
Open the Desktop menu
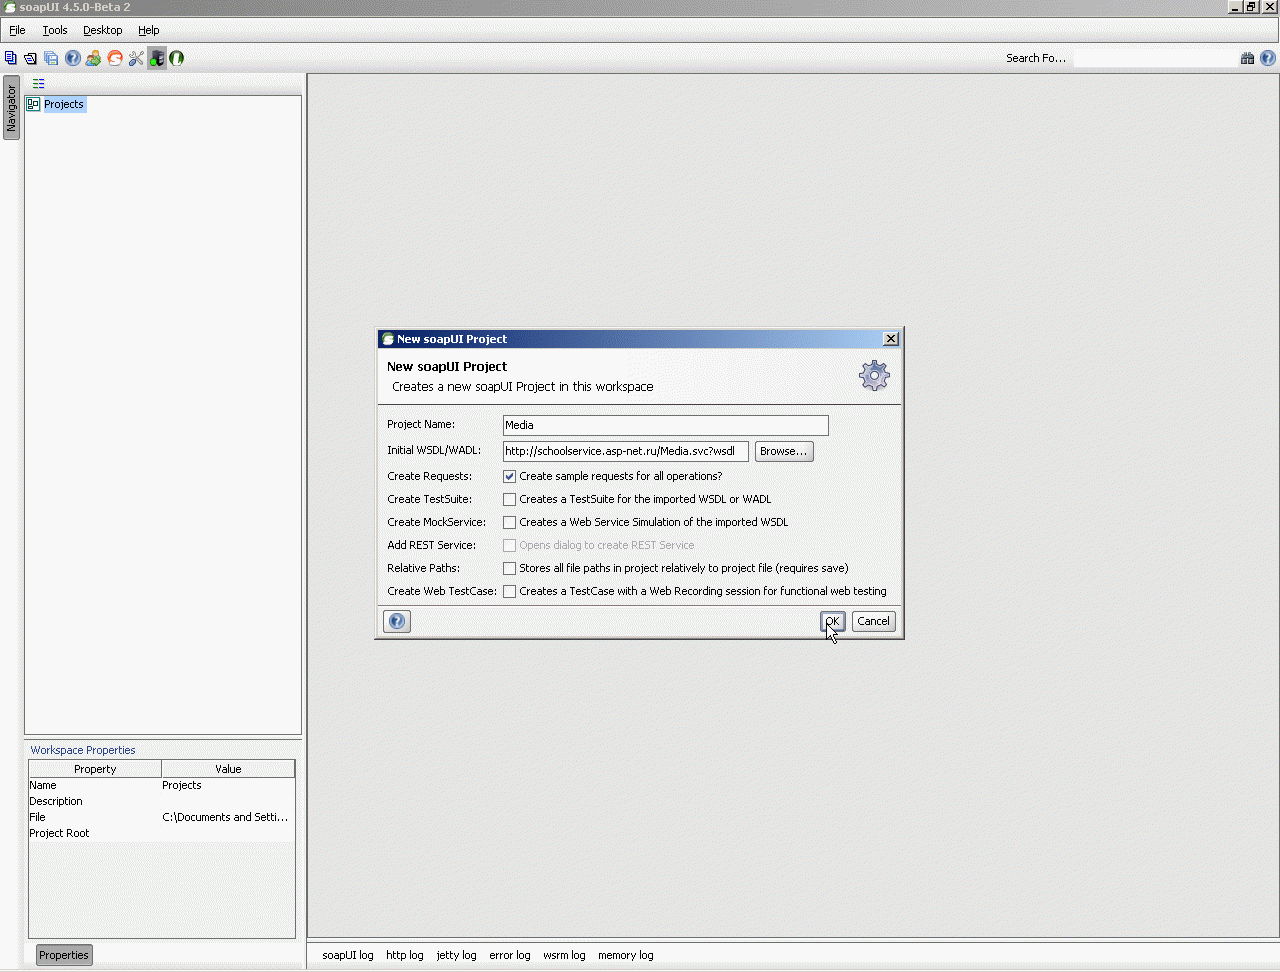point(103,30)
